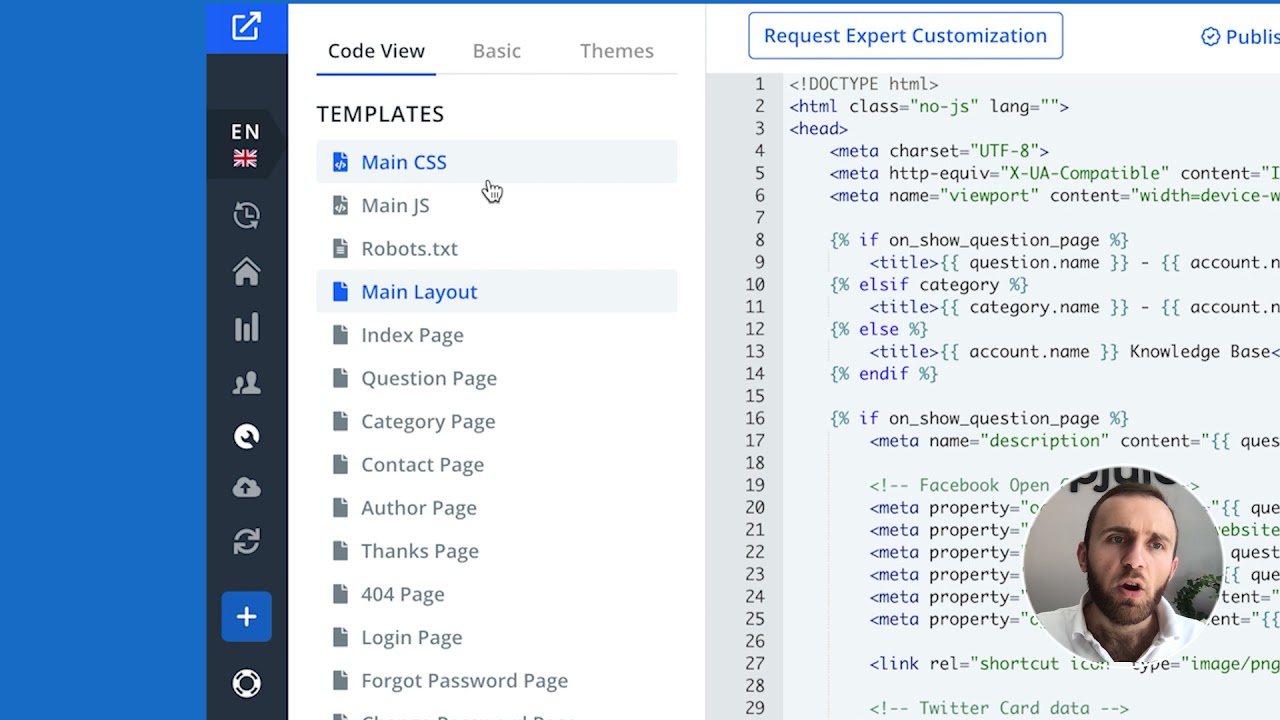Open the Main JS template
Screen dimensions: 1280x720
497,205
